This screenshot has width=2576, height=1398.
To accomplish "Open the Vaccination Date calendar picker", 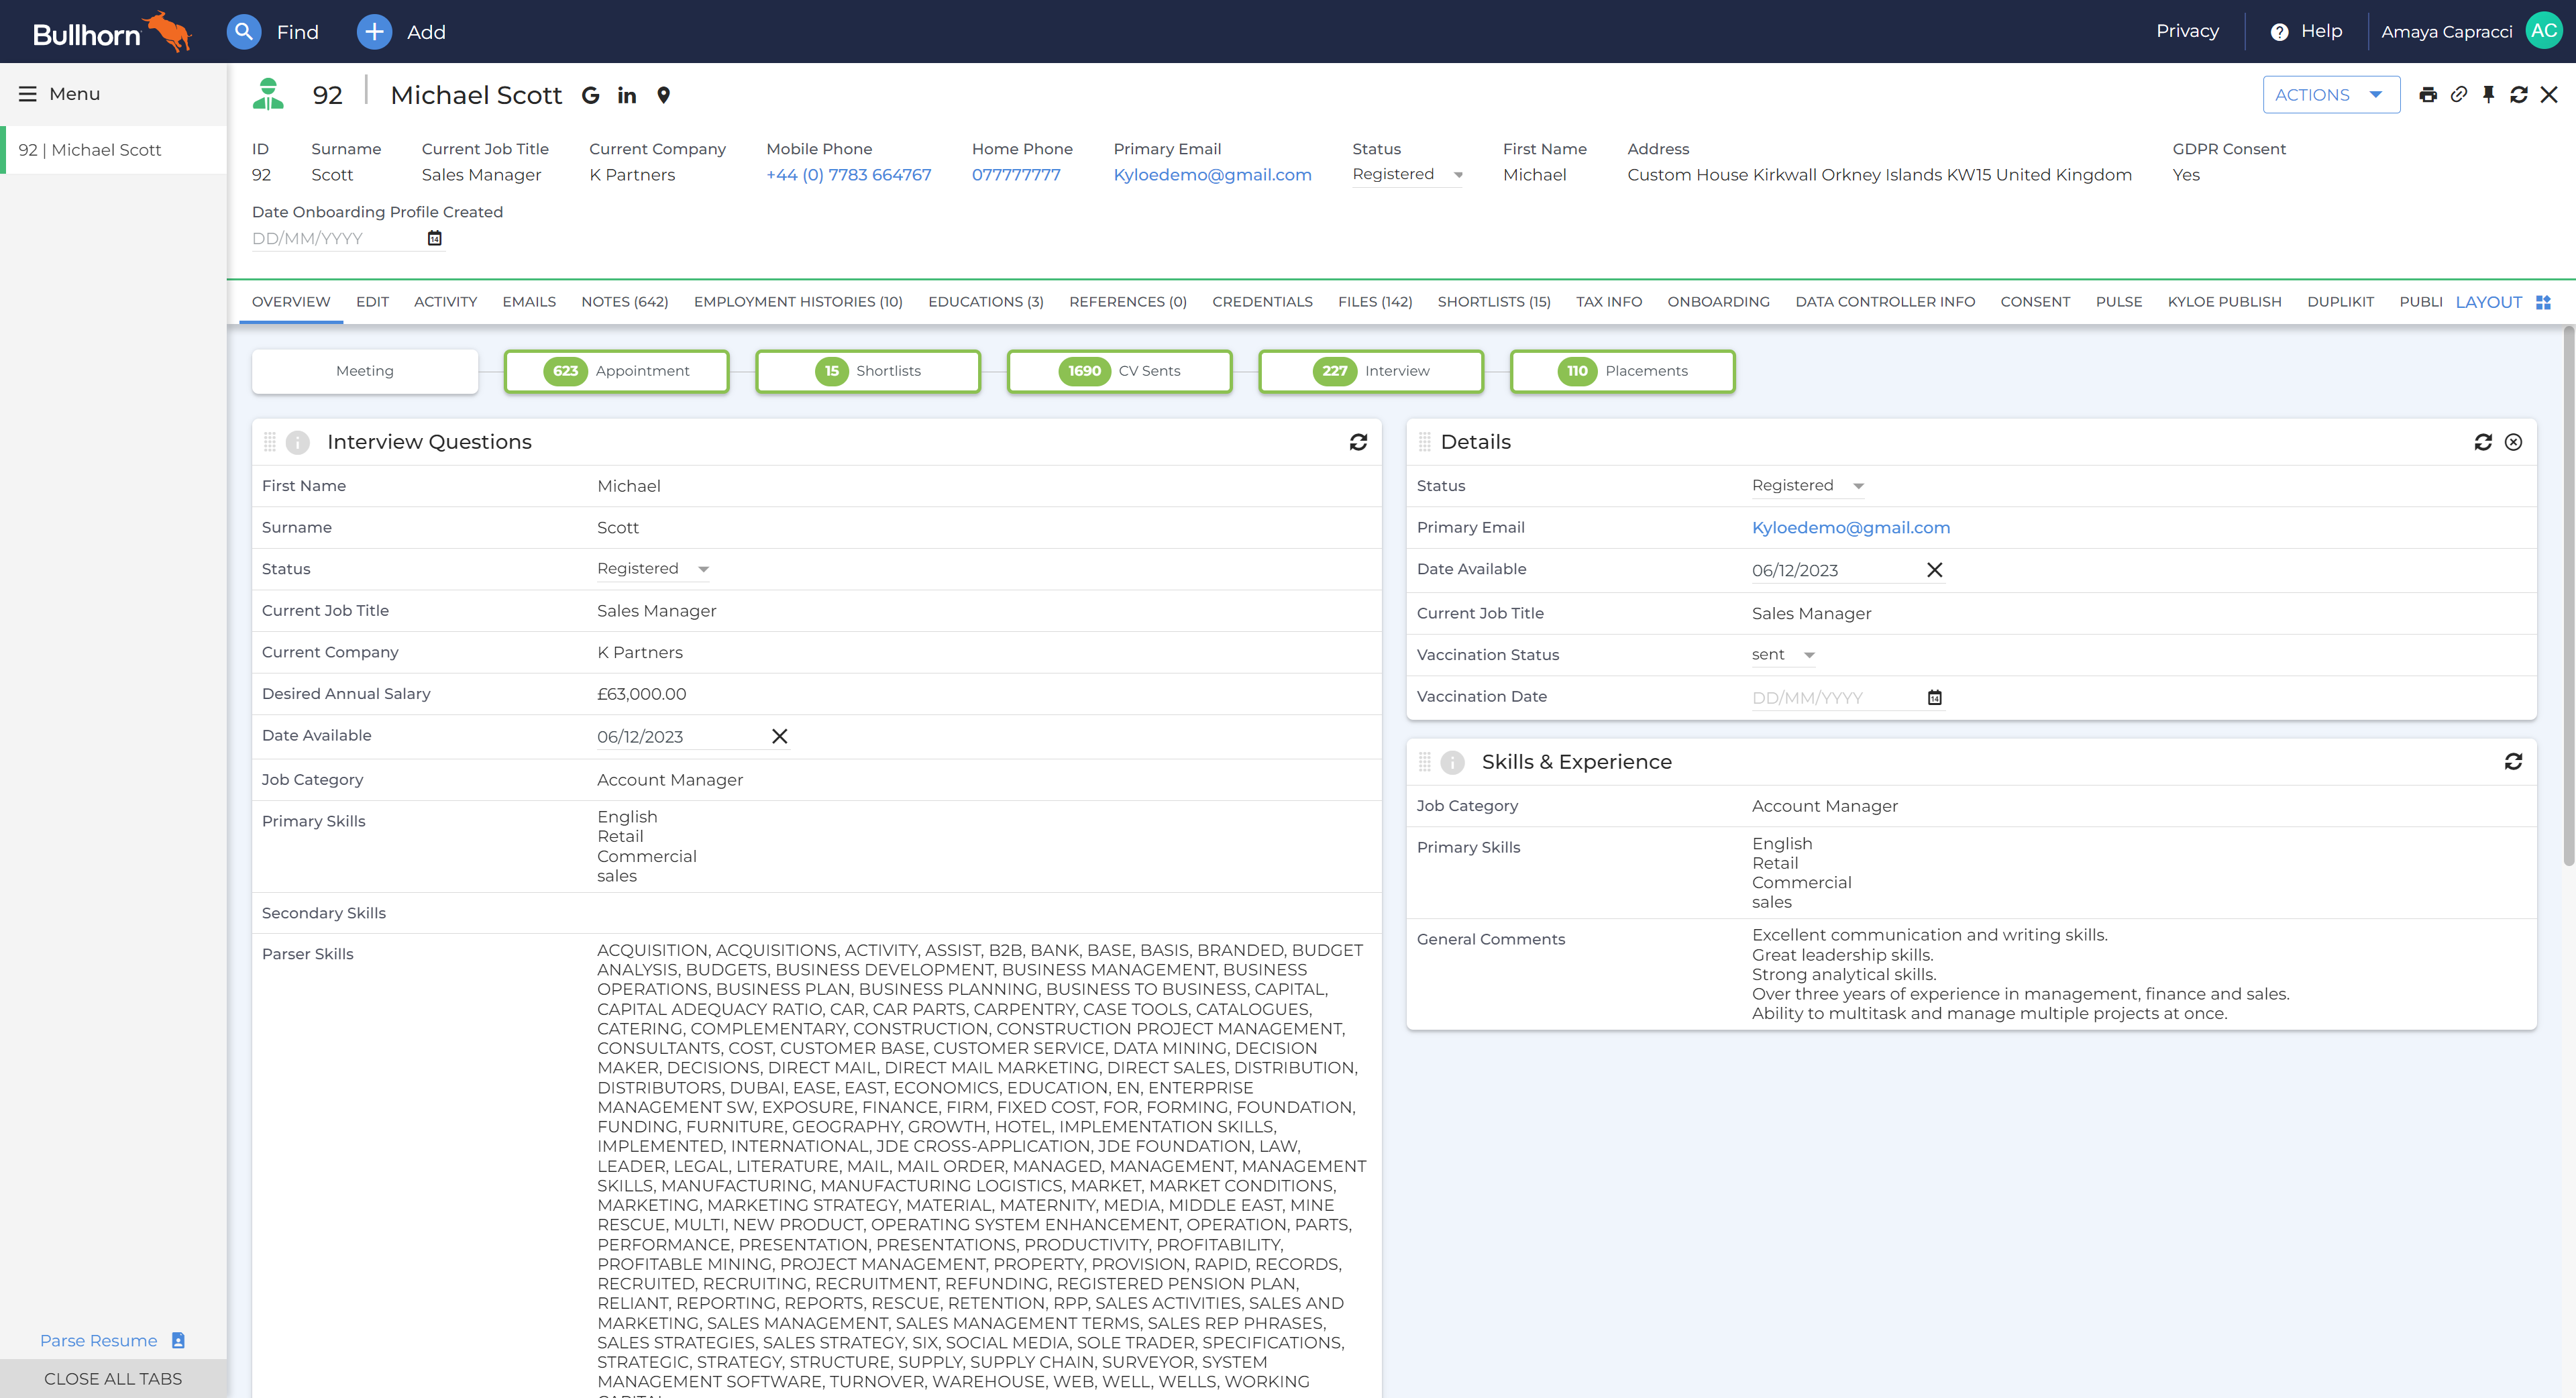I will [x=1935, y=698].
